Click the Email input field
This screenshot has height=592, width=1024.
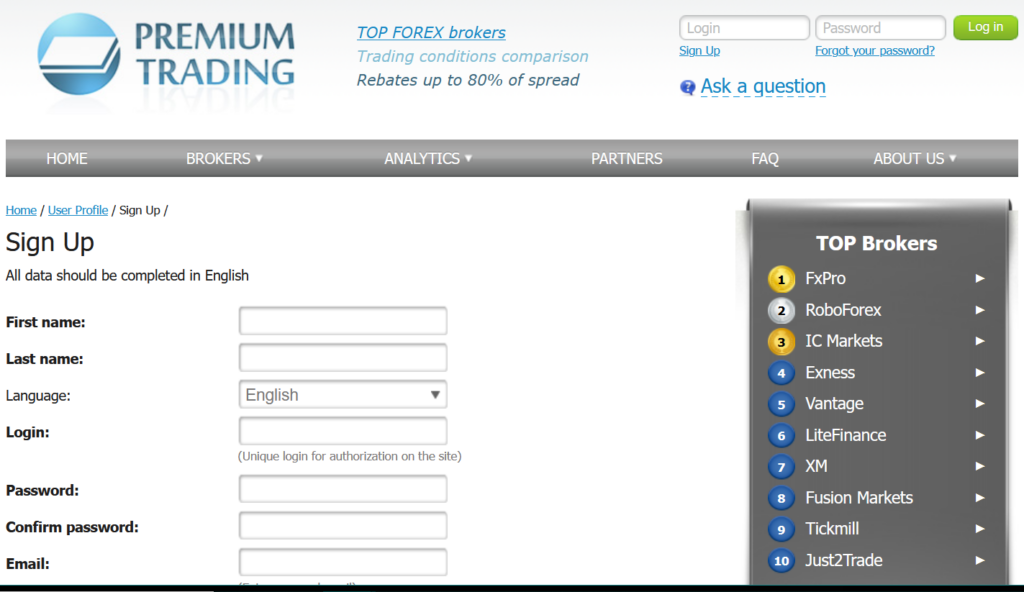click(x=343, y=562)
